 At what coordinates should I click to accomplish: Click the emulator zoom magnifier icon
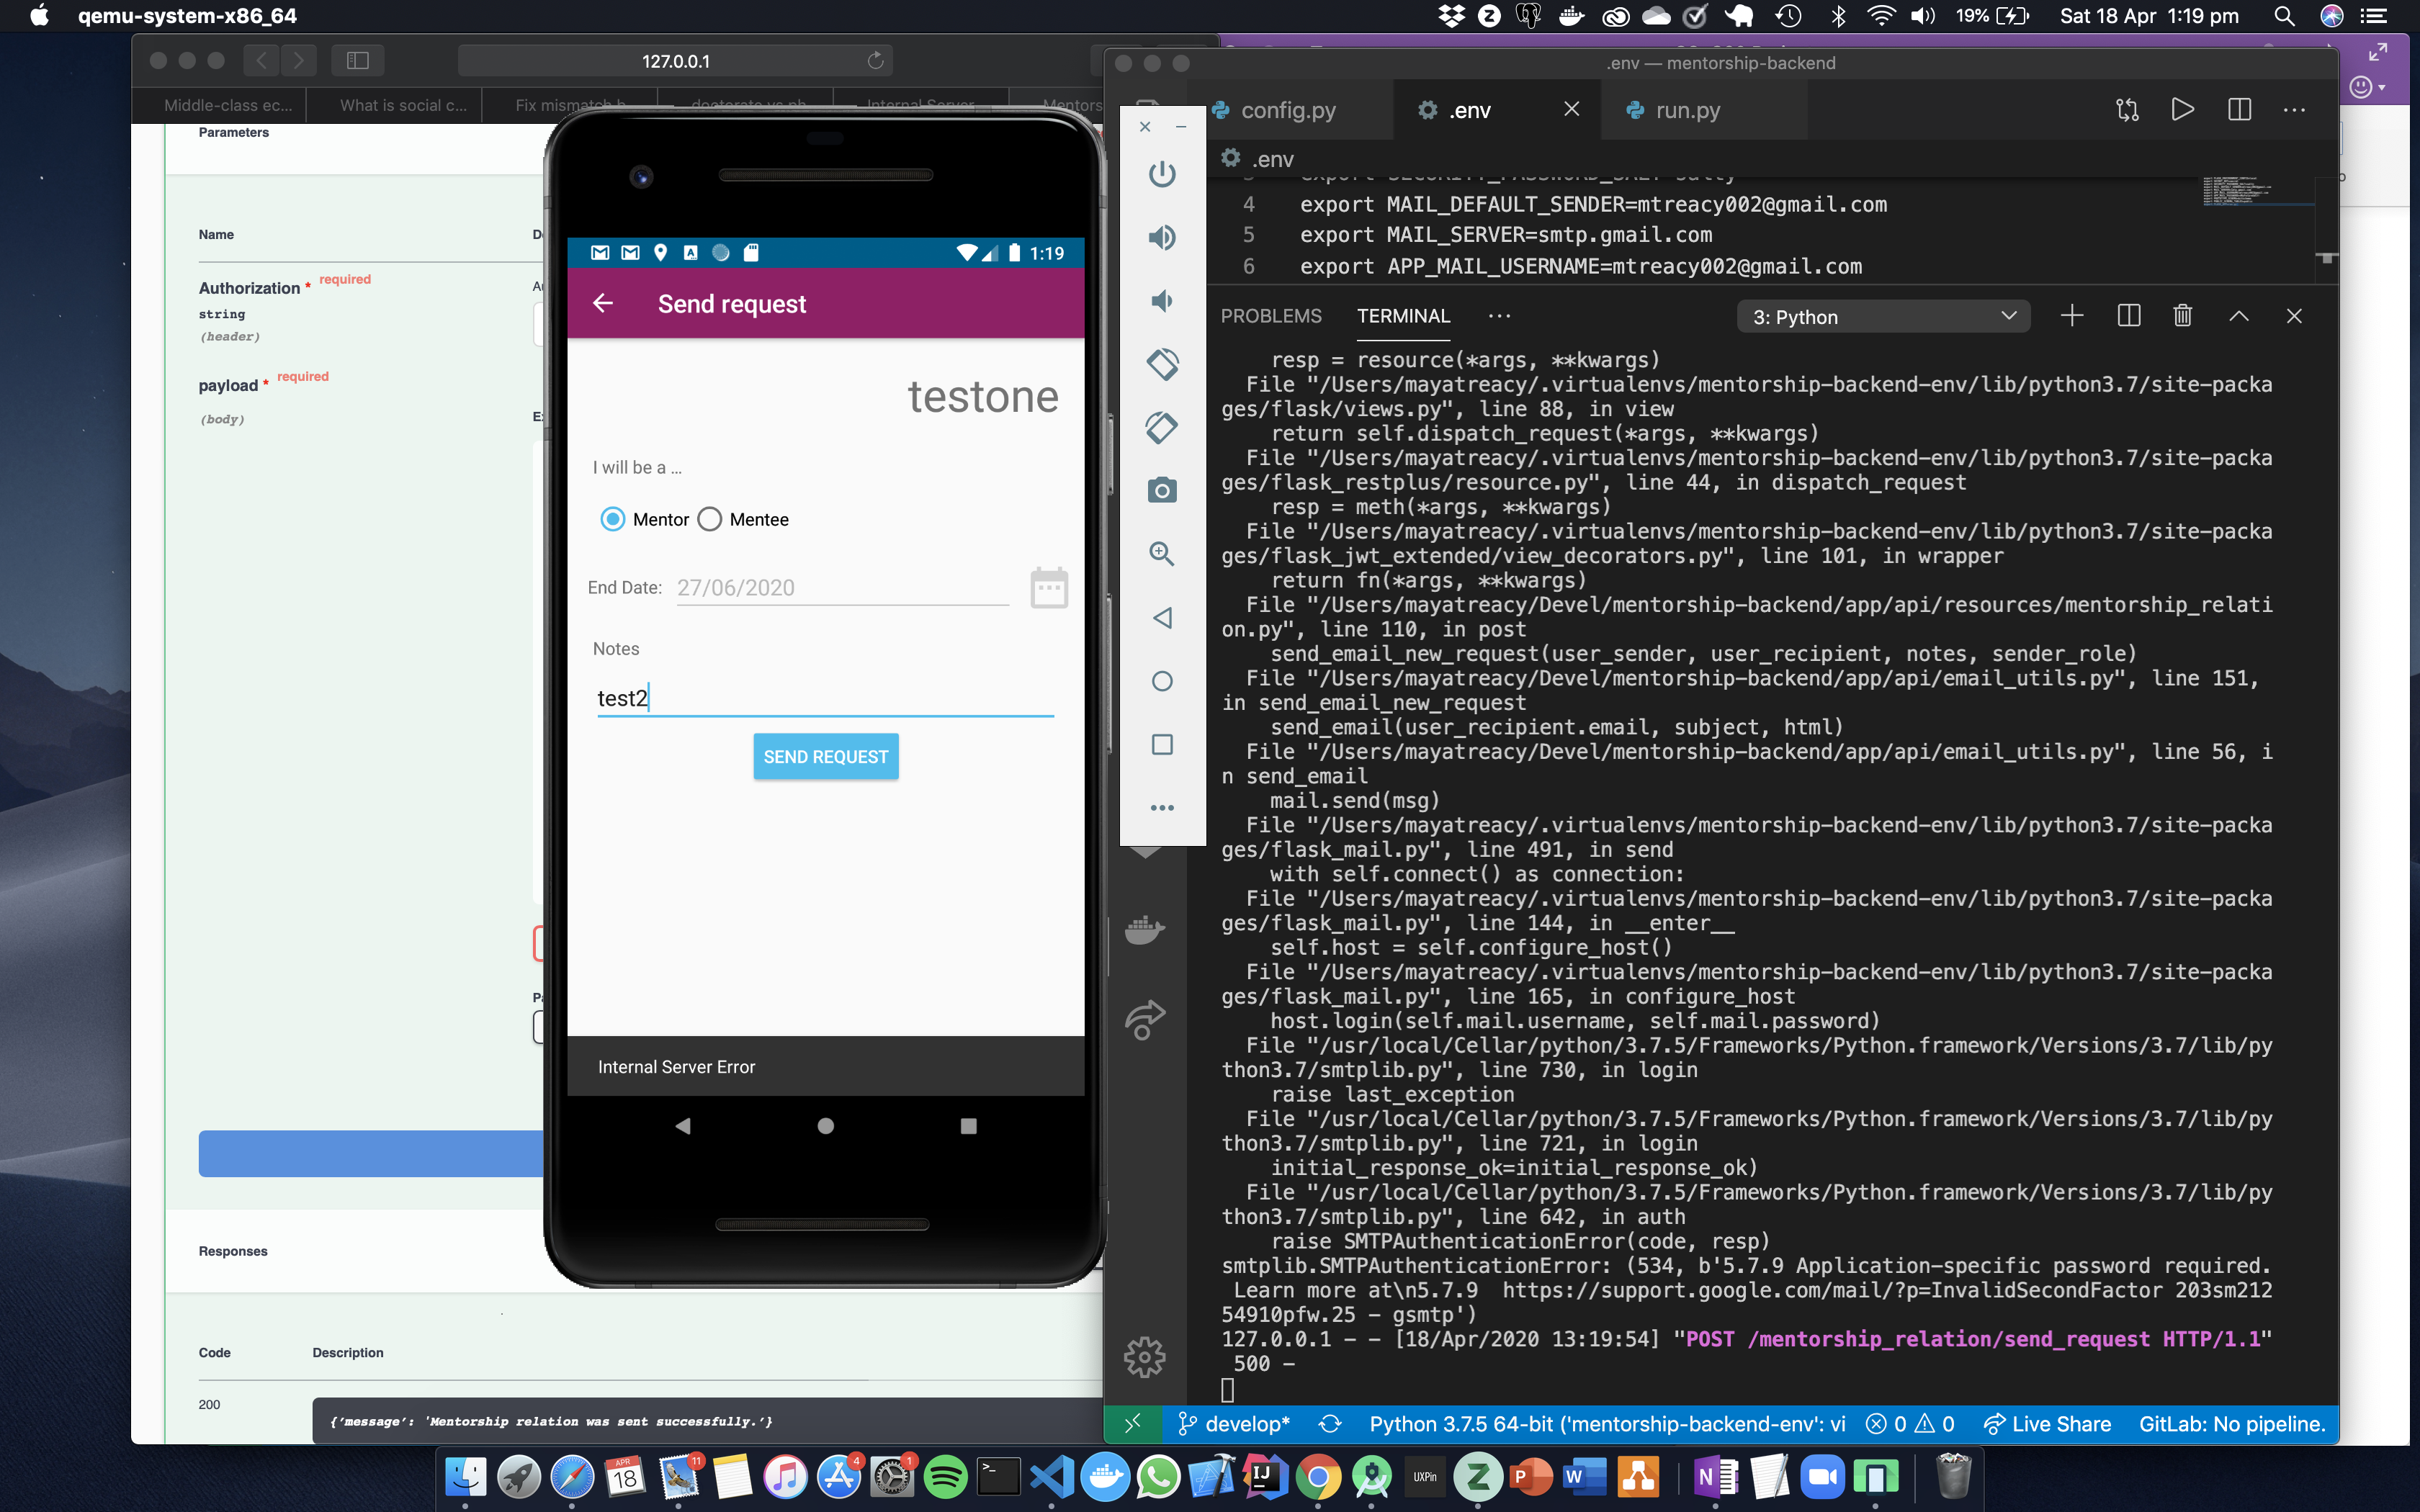tap(1161, 554)
